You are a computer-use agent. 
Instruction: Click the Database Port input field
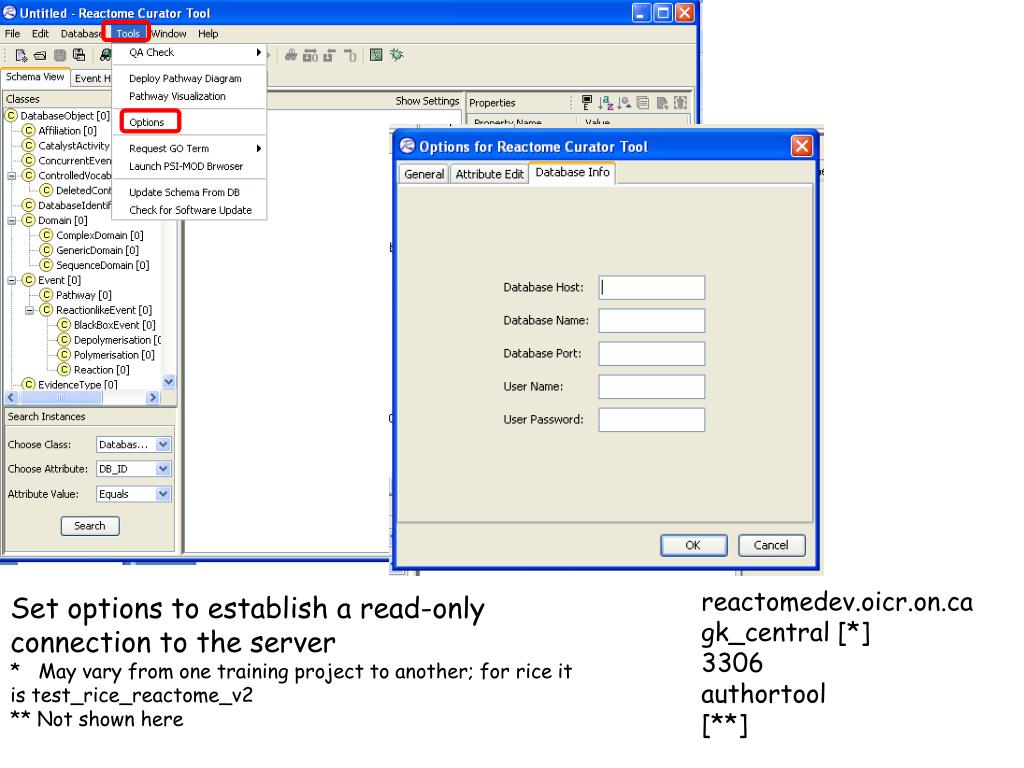pyautogui.click(x=652, y=353)
